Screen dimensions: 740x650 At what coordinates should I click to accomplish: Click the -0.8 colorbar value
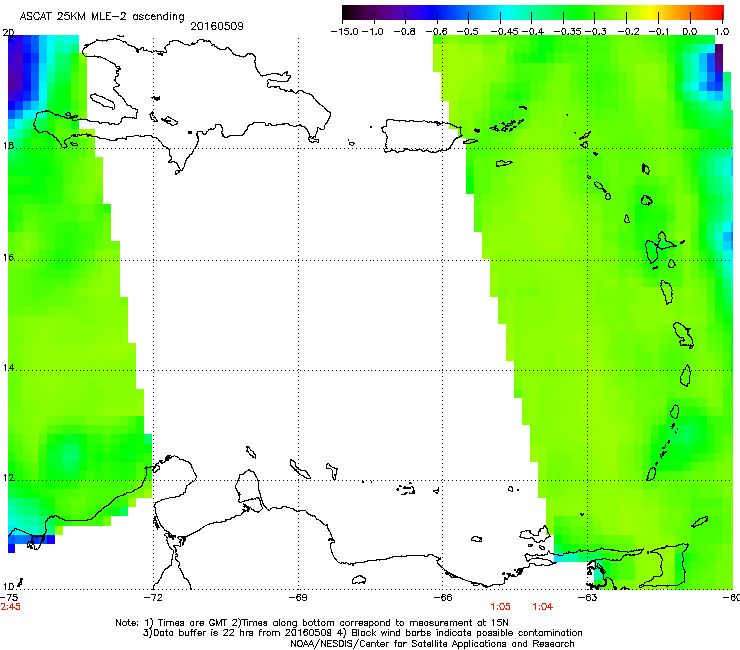click(x=405, y=32)
